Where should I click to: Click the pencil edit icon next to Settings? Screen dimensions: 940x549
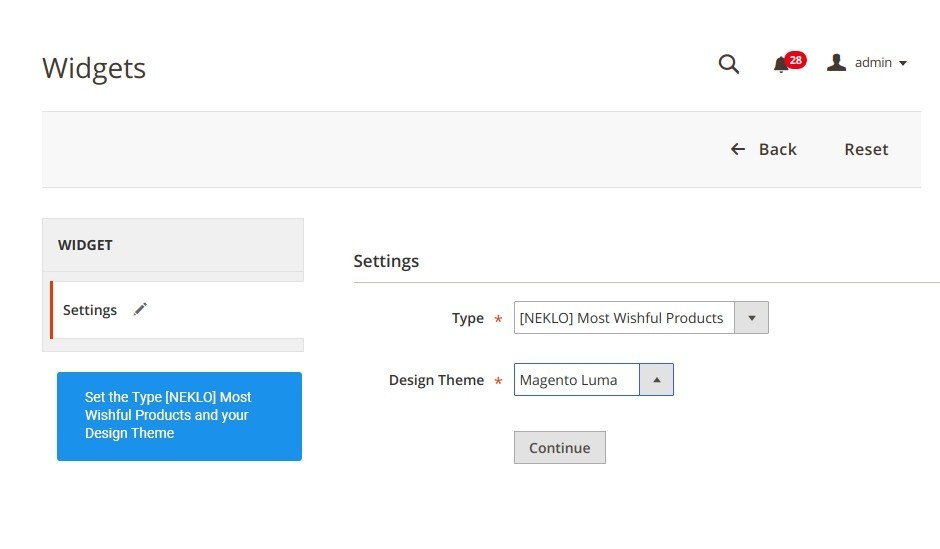140,309
